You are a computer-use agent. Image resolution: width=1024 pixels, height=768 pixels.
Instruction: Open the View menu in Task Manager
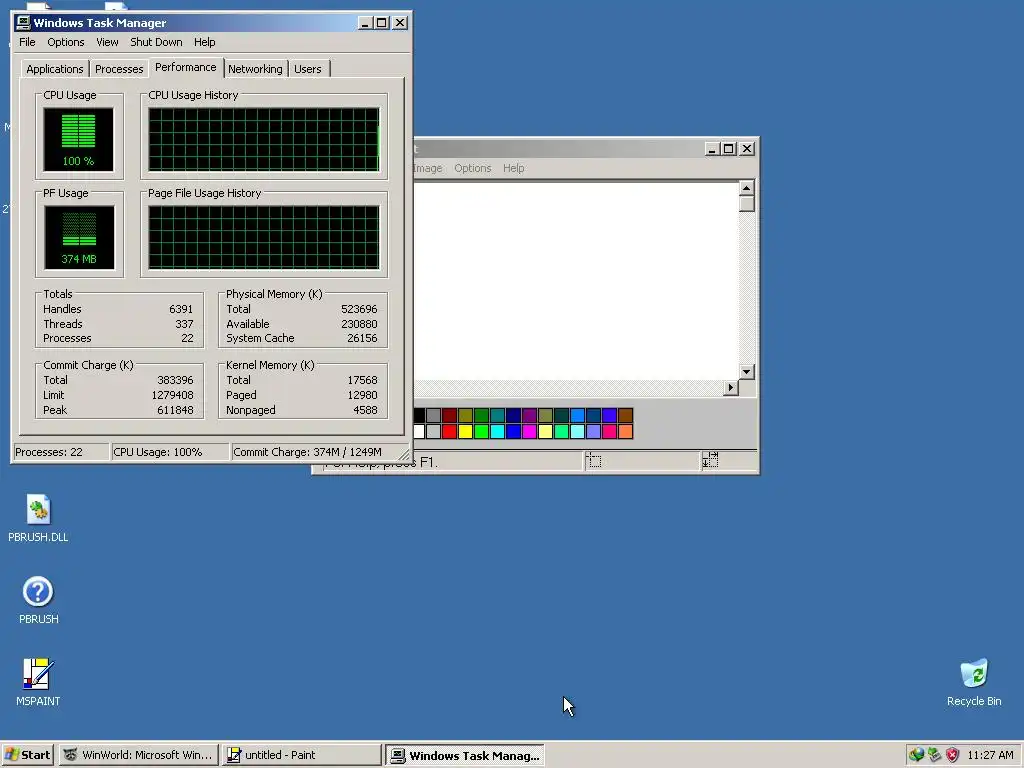coord(107,42)
